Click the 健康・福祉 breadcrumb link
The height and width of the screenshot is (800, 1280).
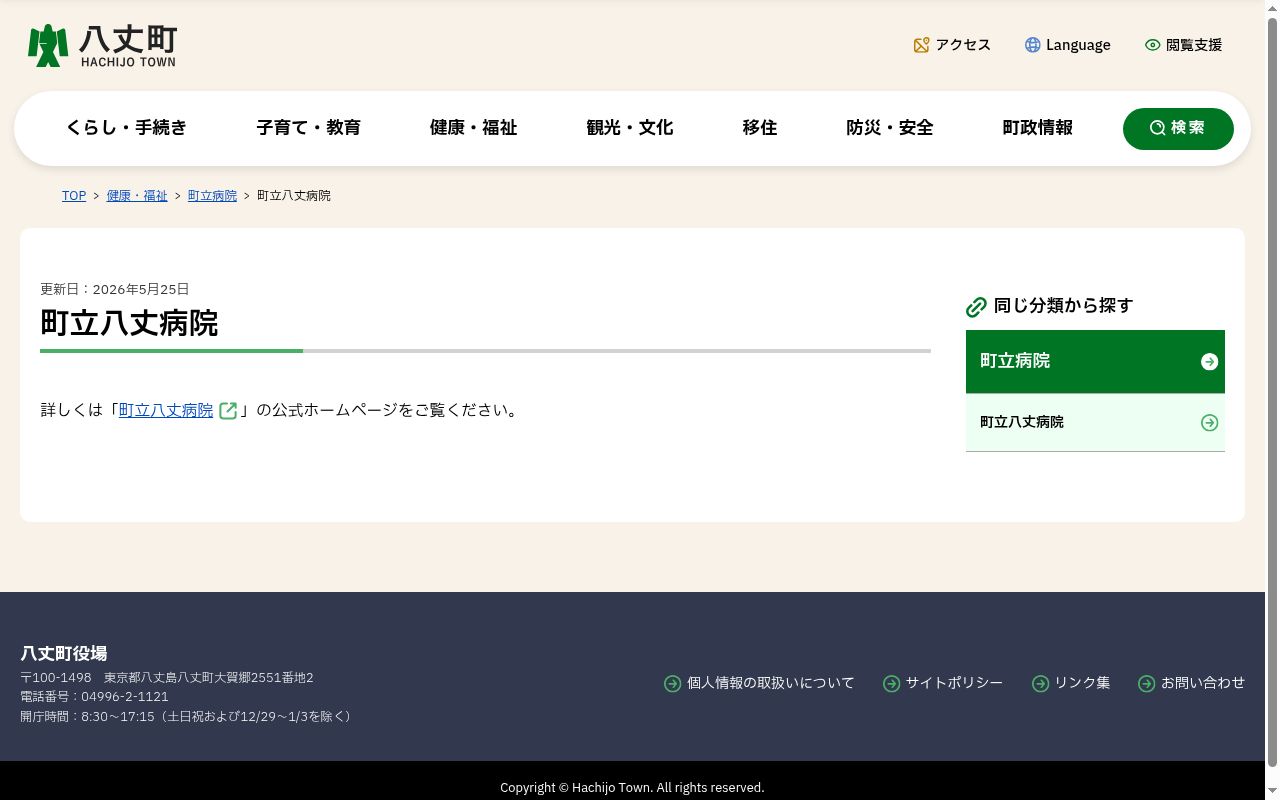[137, 196]
